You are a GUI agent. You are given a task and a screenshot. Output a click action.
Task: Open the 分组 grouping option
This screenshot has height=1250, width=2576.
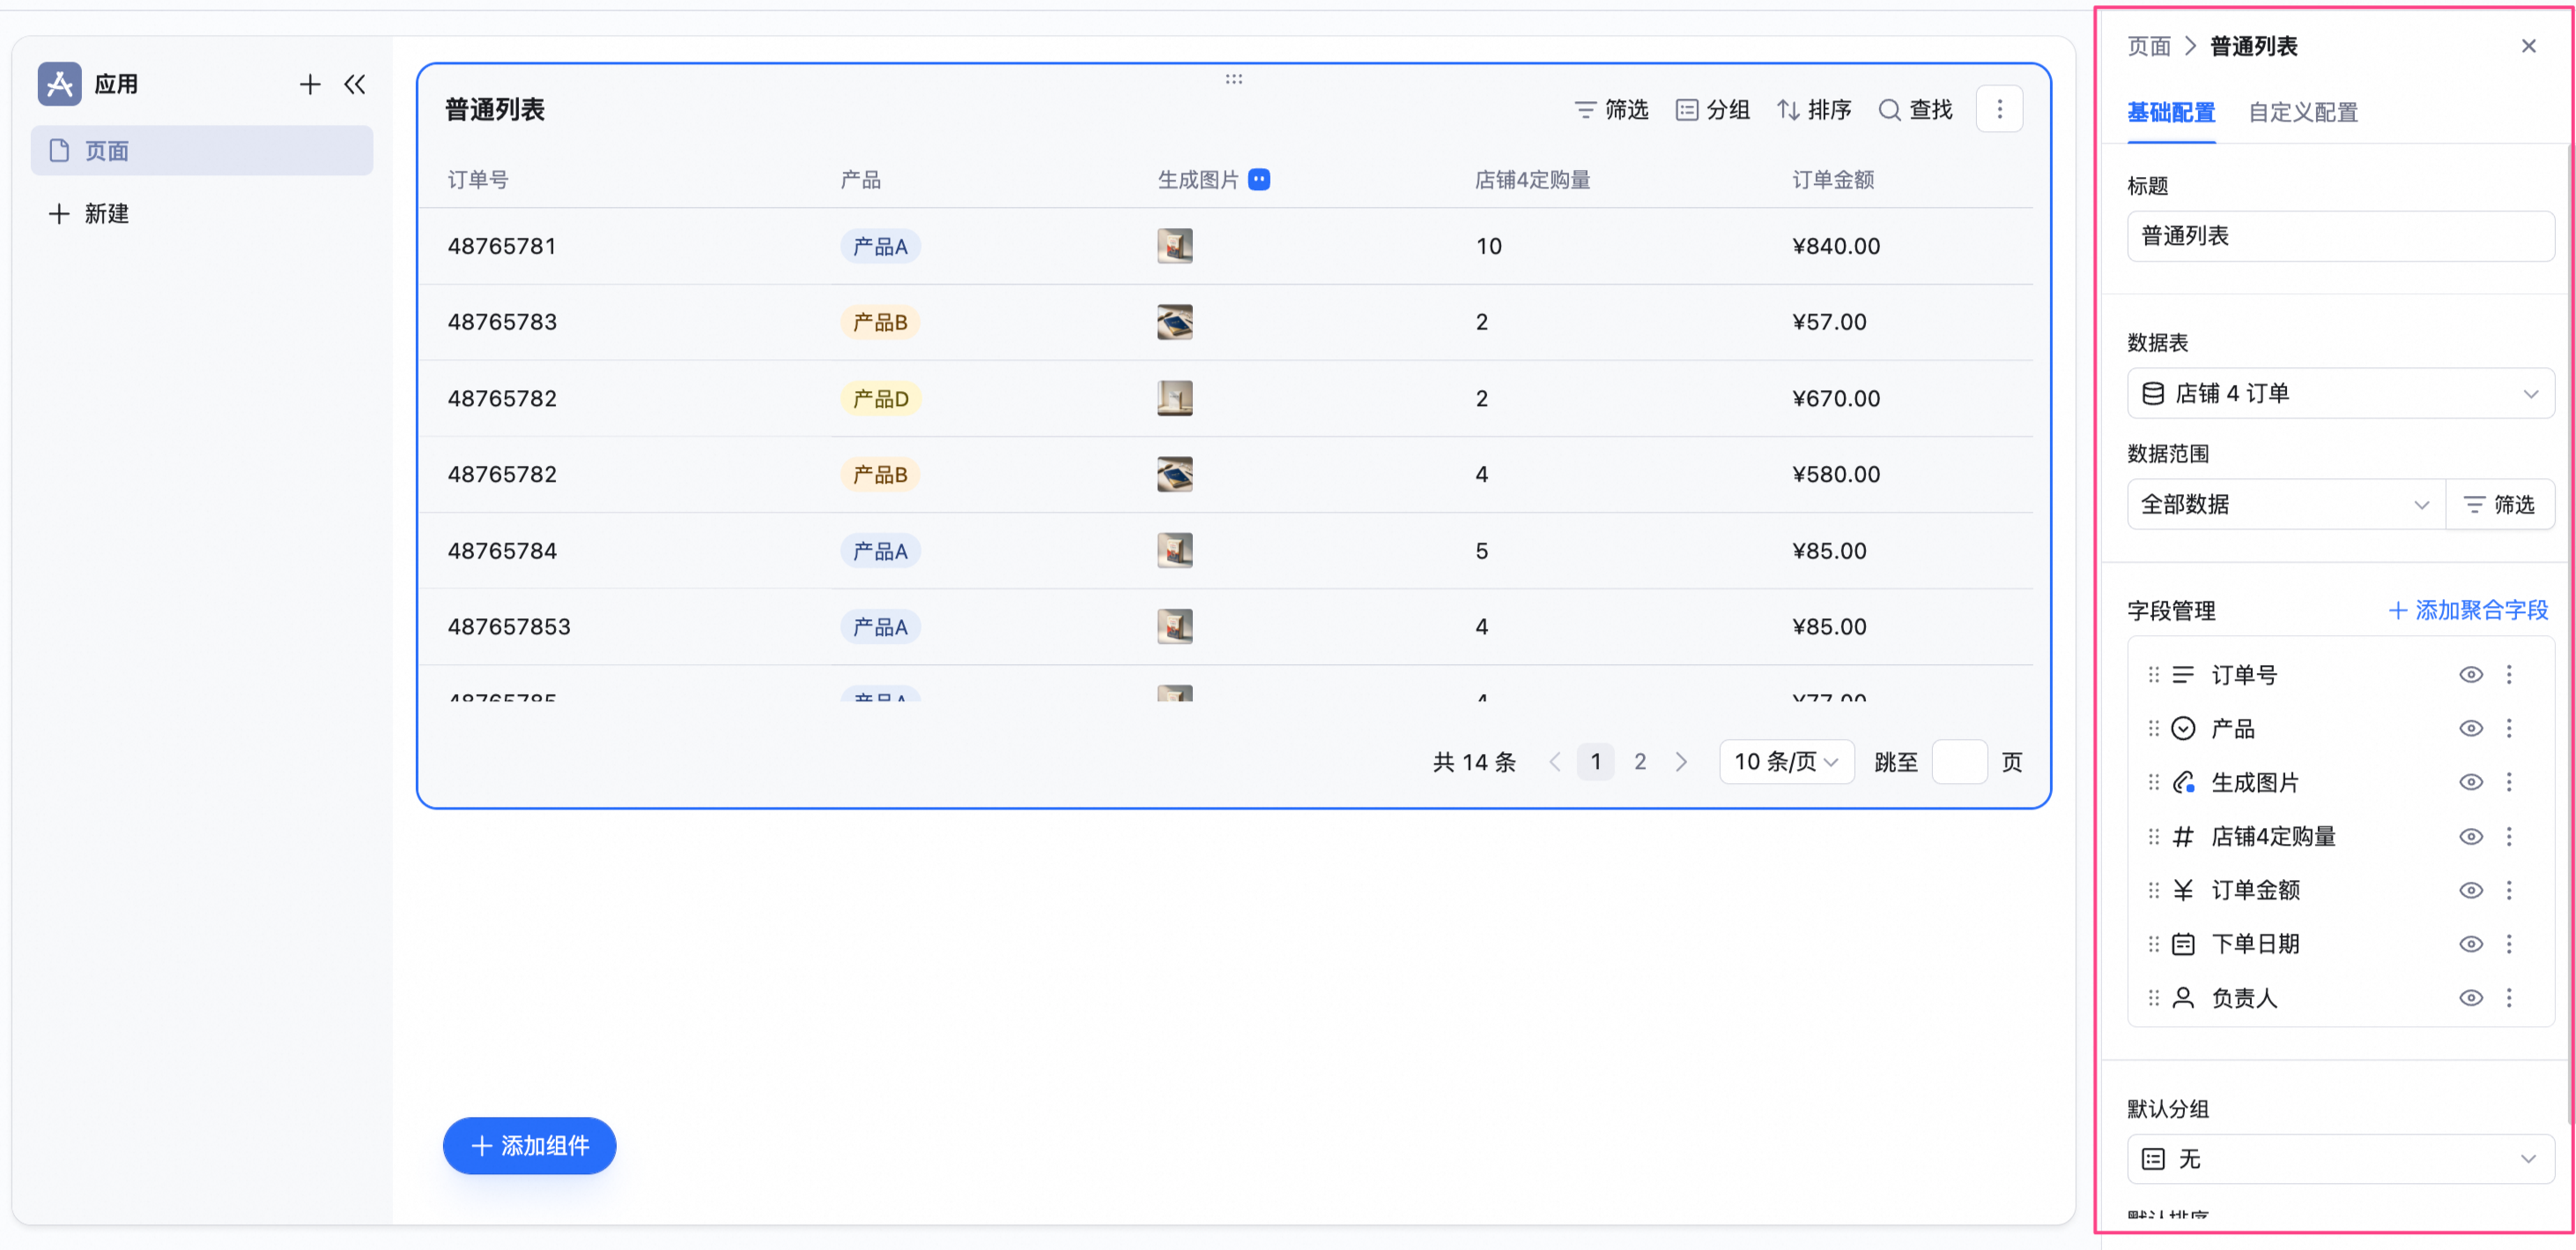pyautogui.click(x=1713, y=110)
